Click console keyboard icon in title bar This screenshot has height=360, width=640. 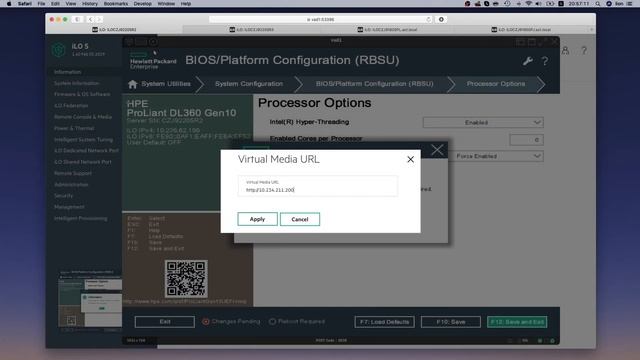pyautogui.click(x=141, y=42)
